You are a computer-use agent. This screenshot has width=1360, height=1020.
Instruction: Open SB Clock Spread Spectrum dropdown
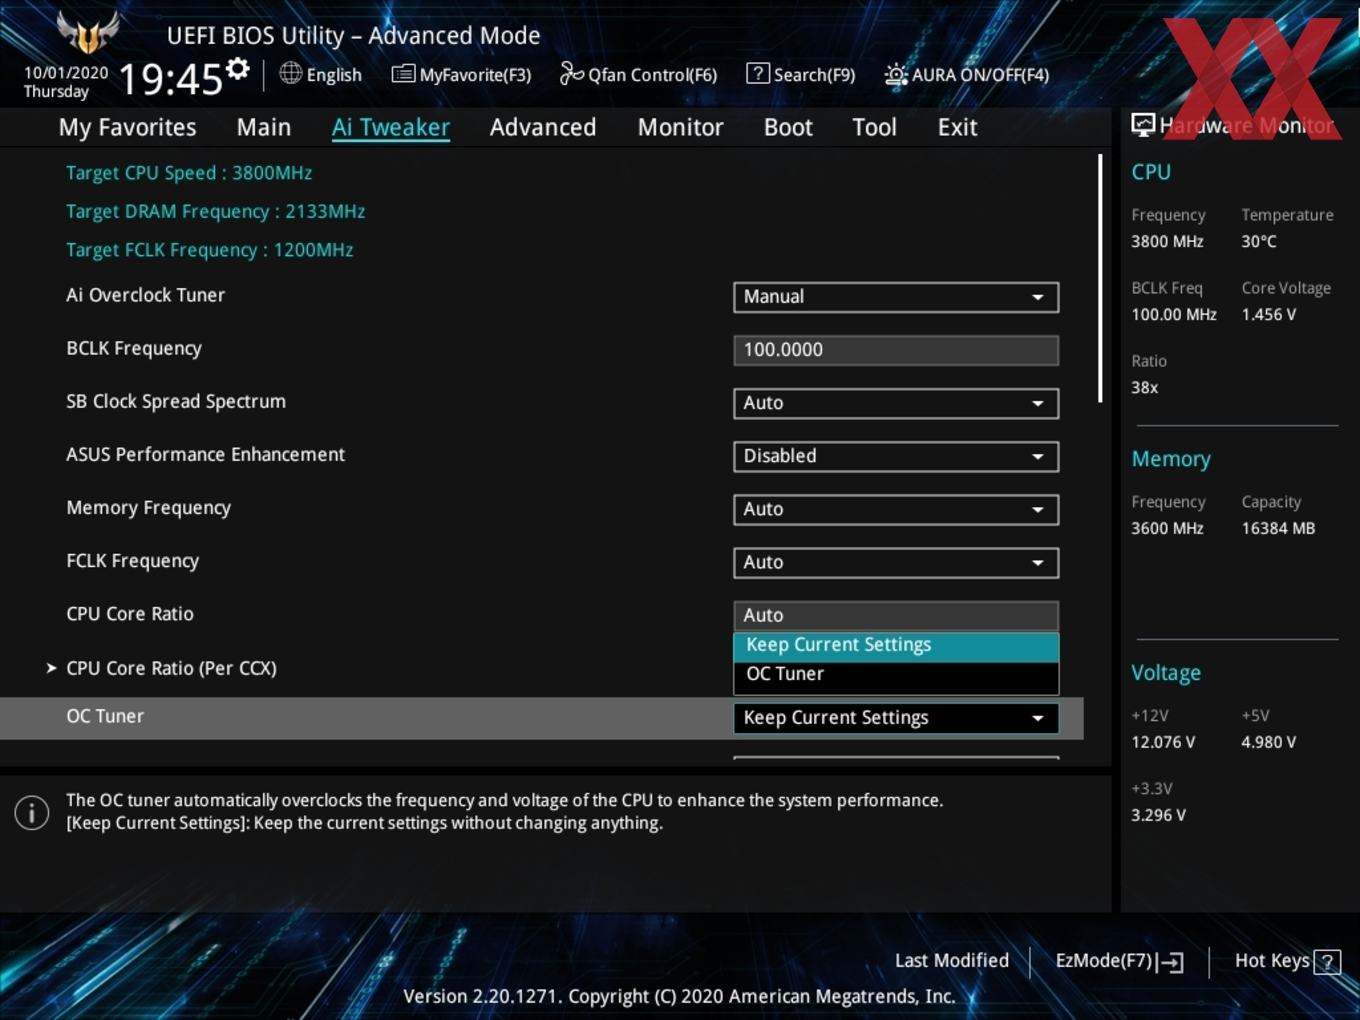[x=896, y=403]
